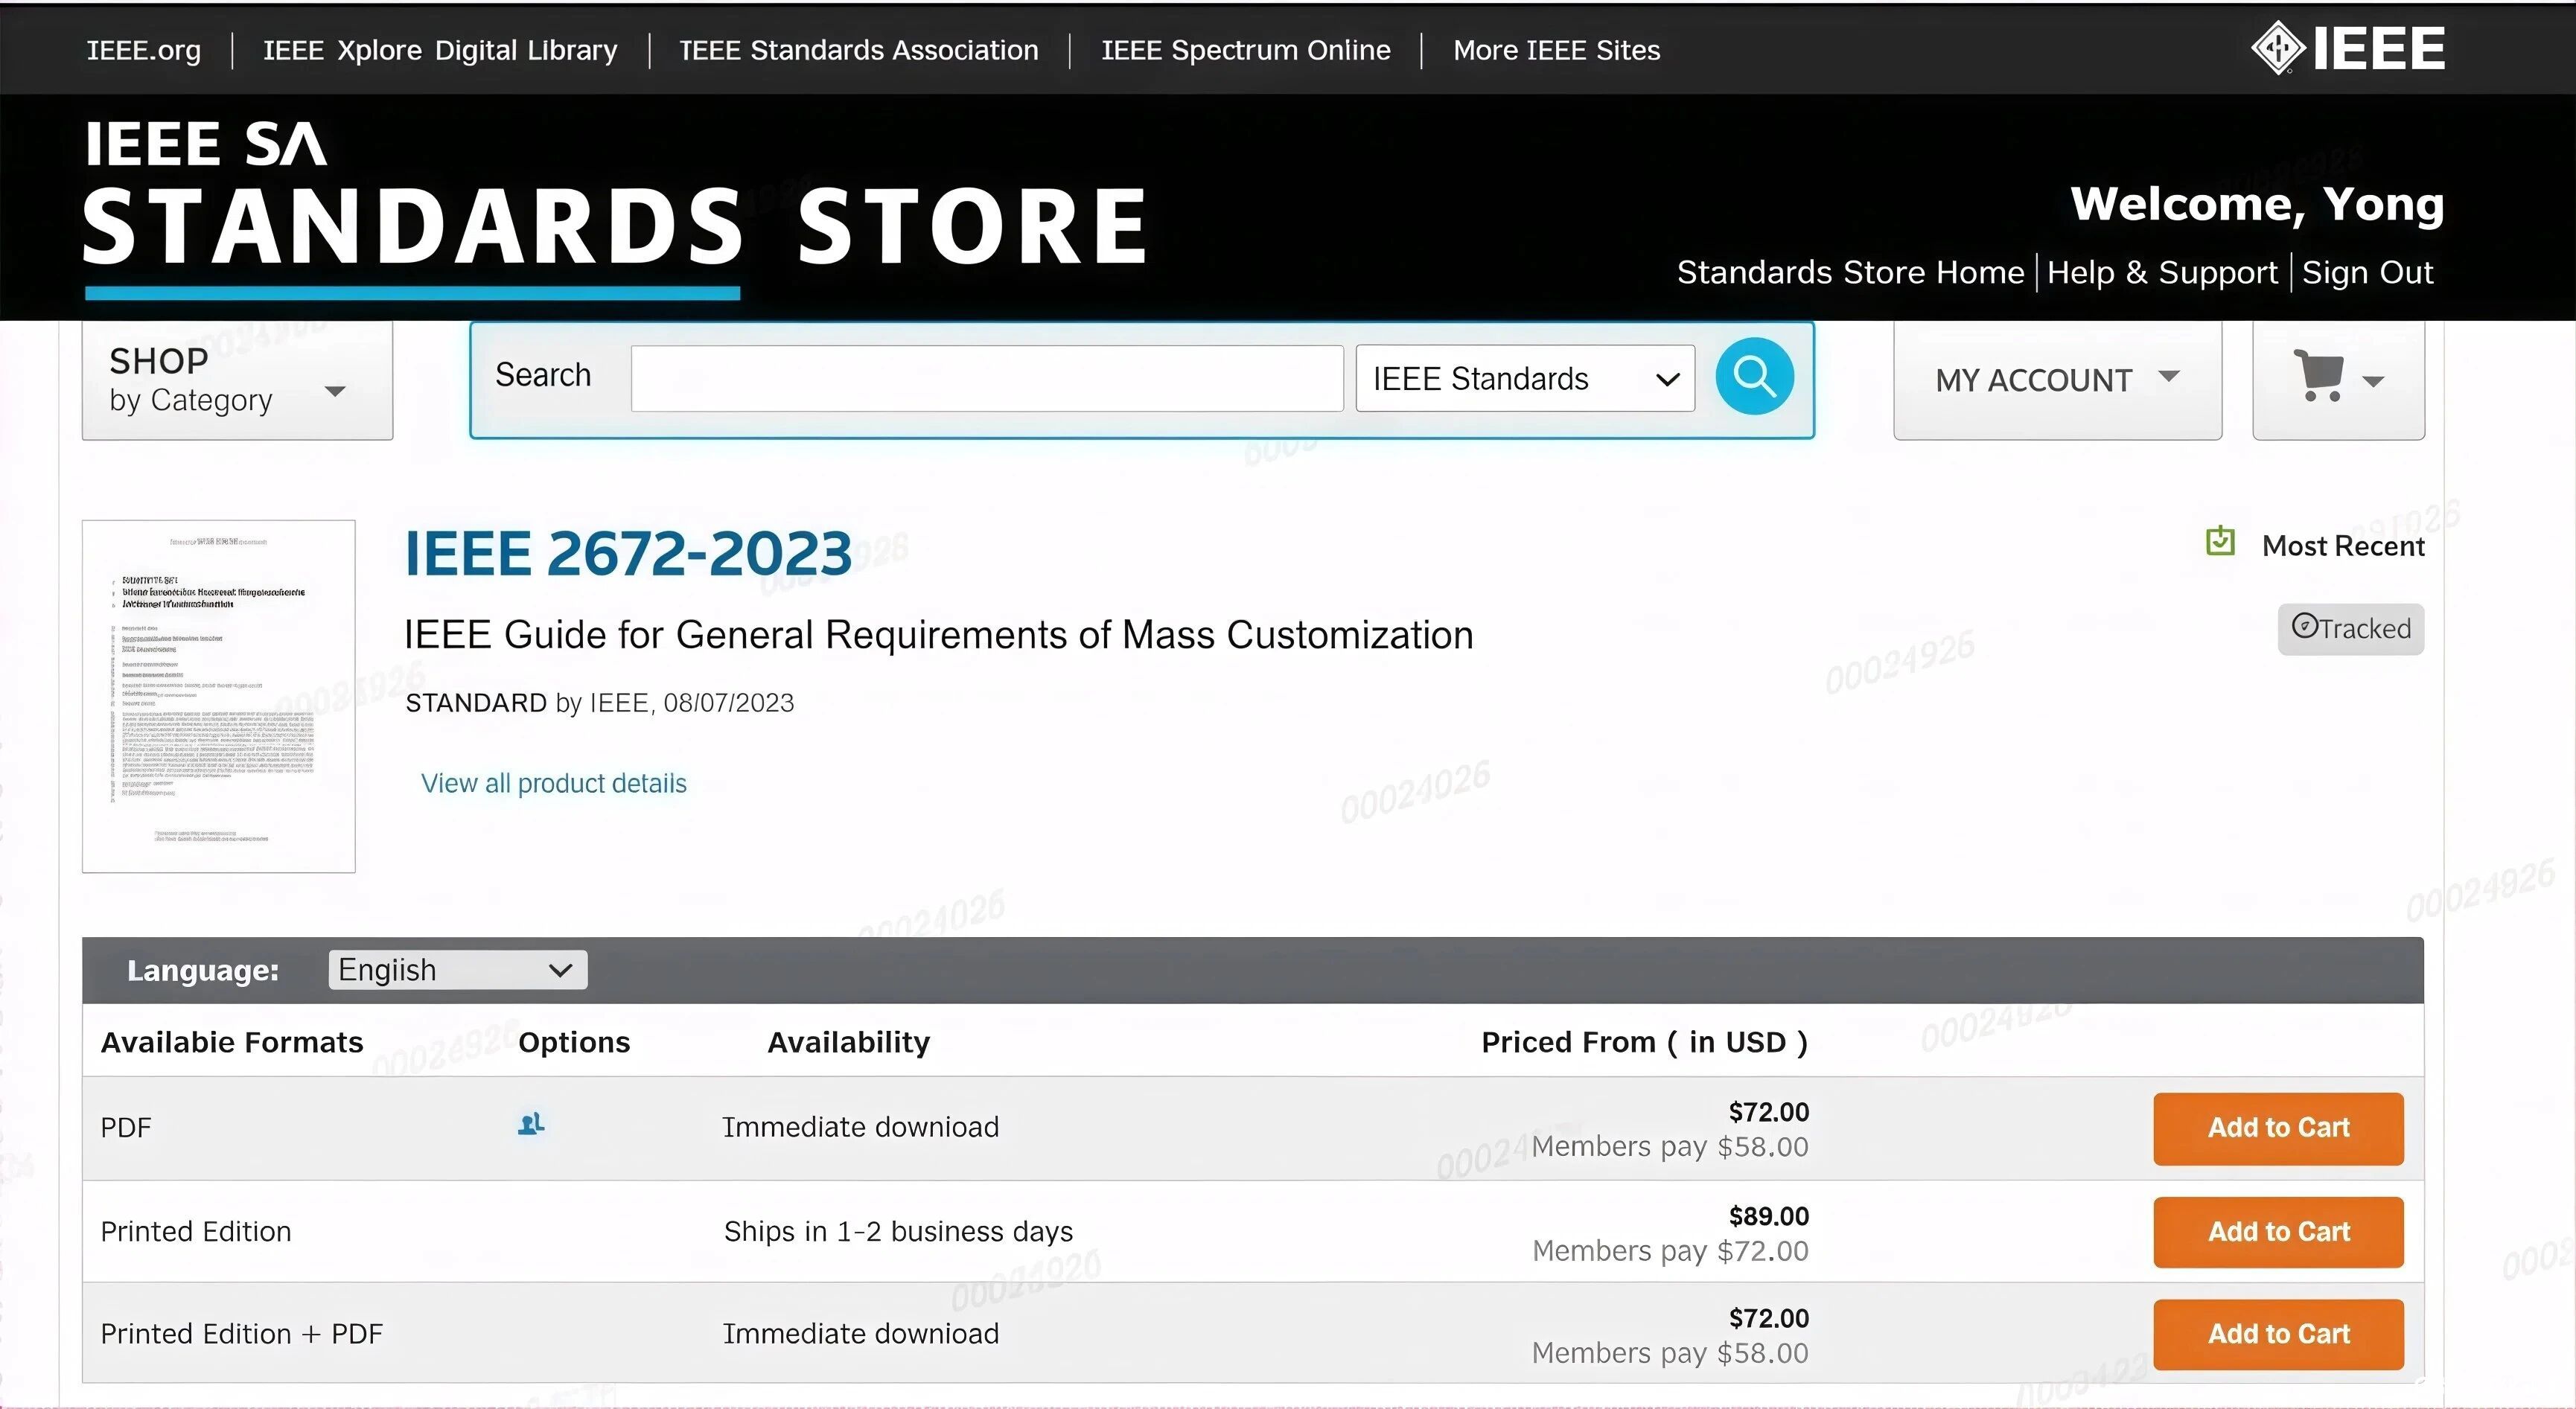Image resolution: width=2576 pixels, height=1409 pixels.
Task: Click the blue search magnifier button
Action: [1754, 376]
